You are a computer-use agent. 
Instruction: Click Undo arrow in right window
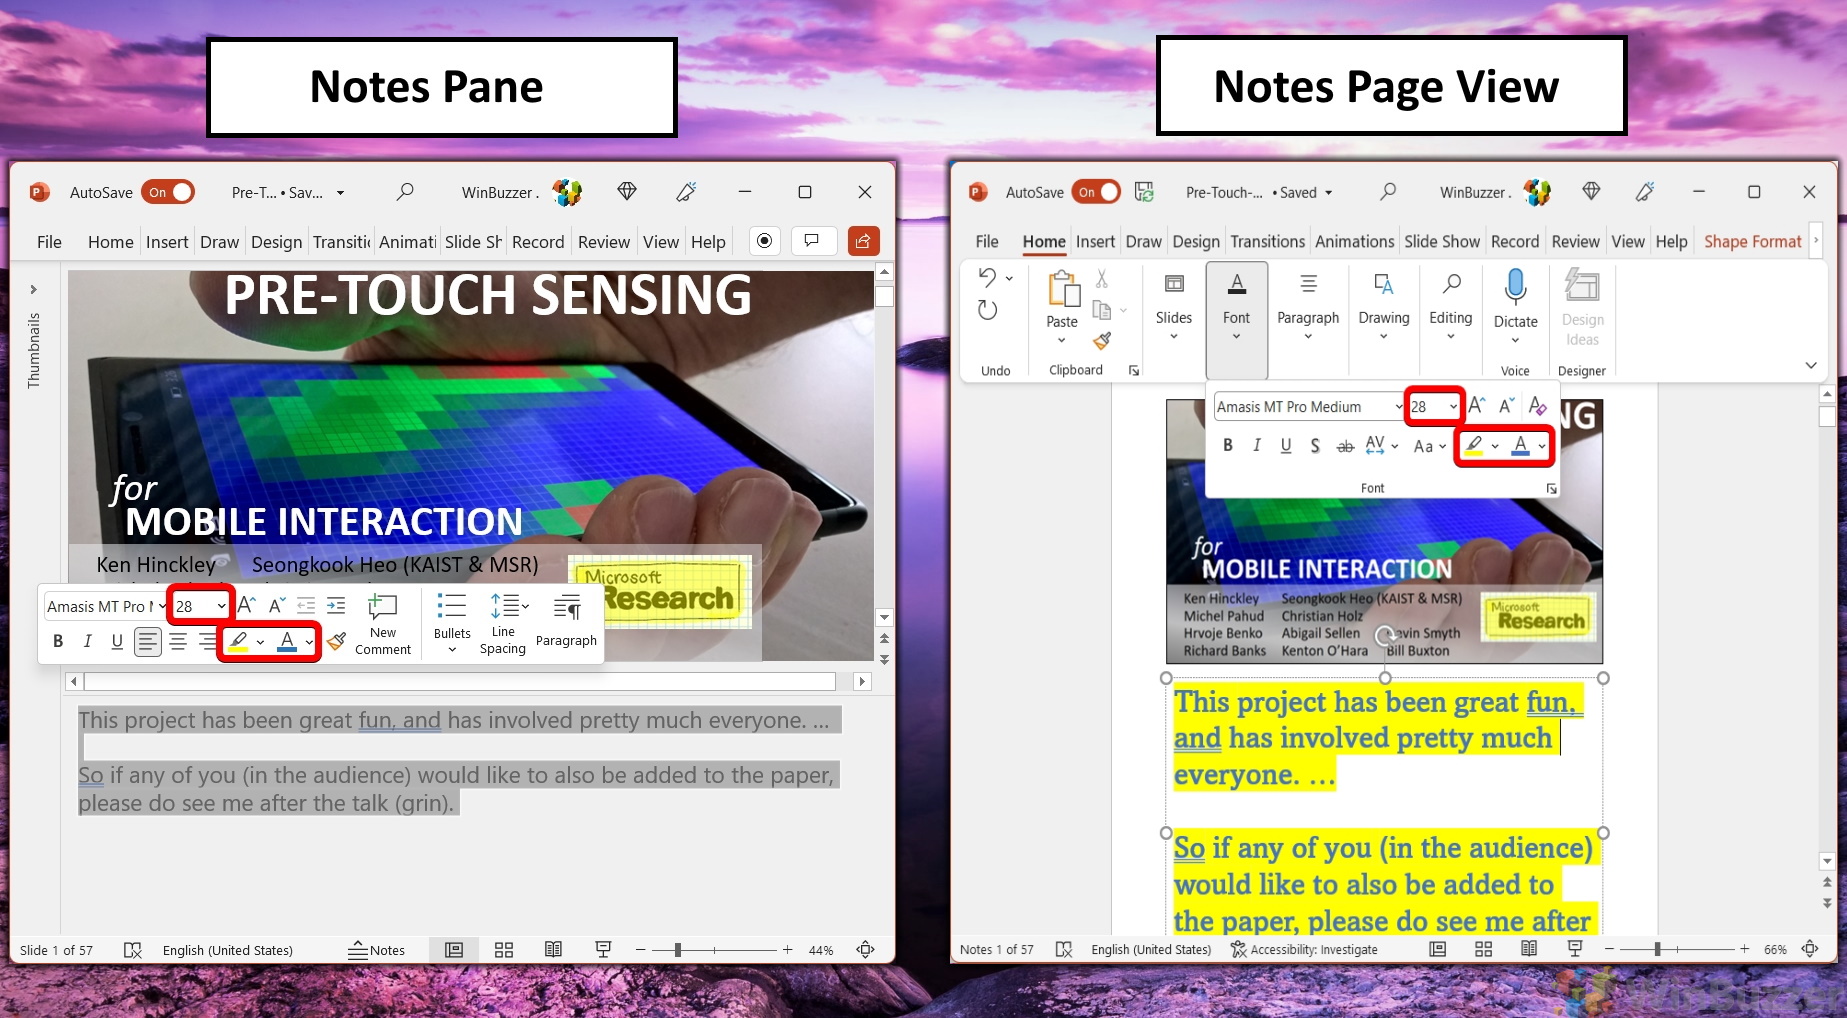point(987,277)
